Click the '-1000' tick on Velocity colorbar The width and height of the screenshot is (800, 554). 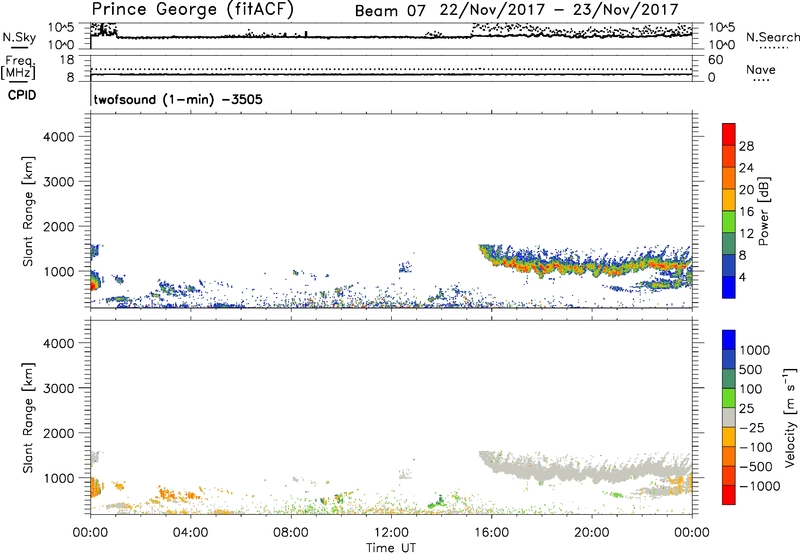pyautogui.click(x=760, y=486)
